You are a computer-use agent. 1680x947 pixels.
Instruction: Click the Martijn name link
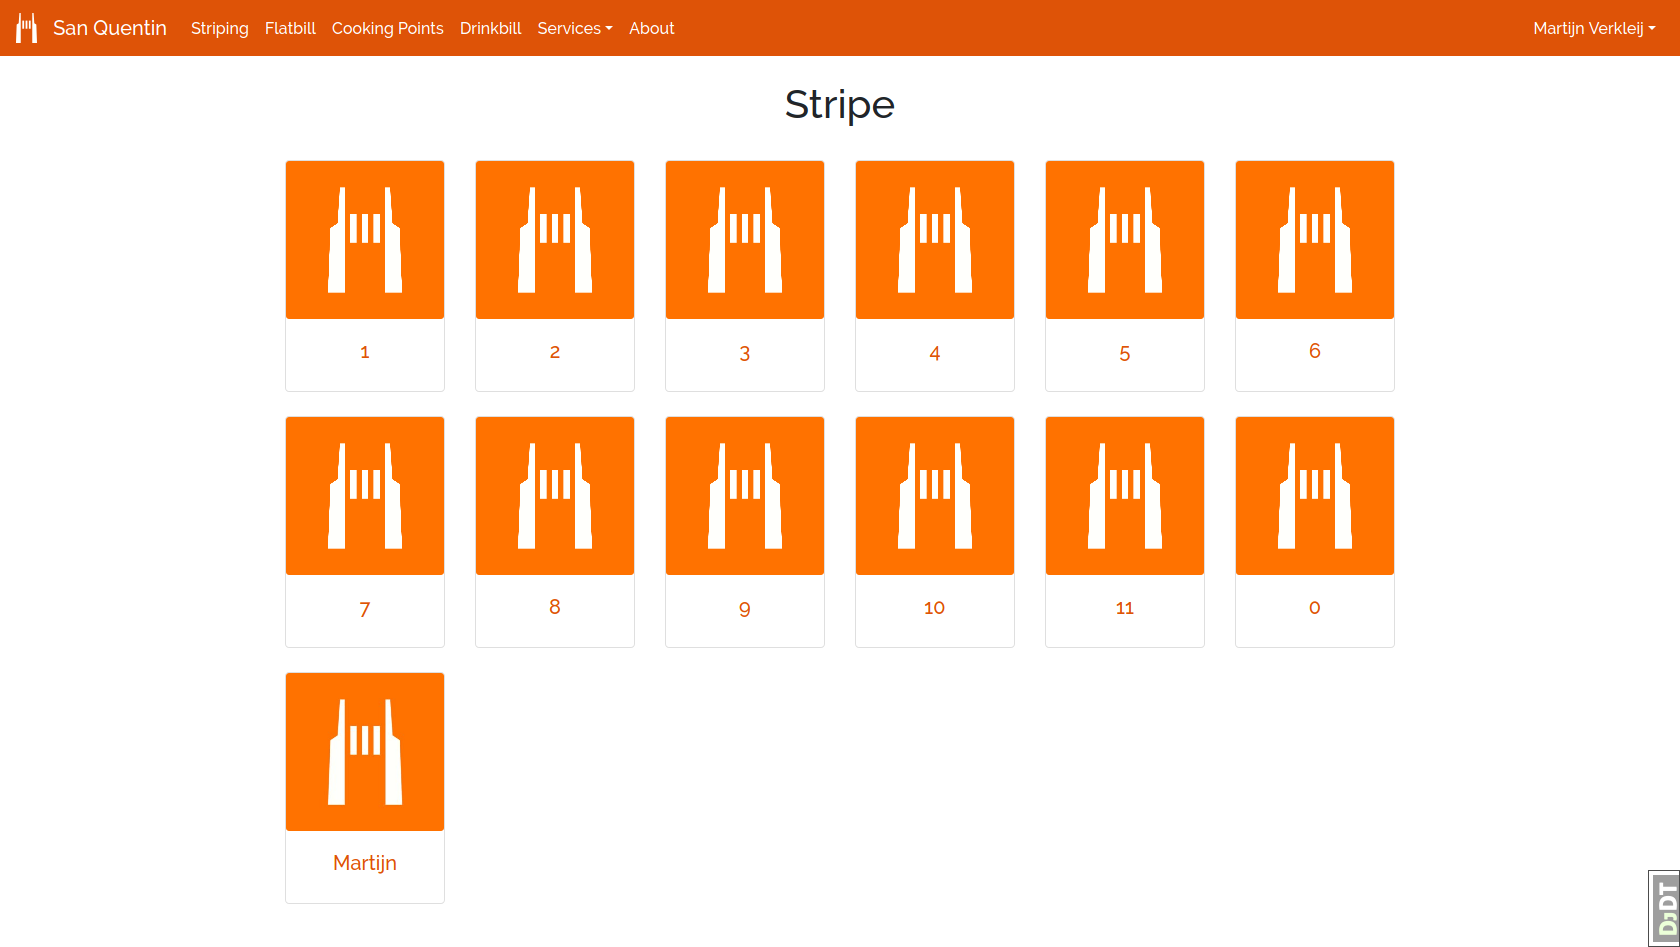(x=365, y=863)
